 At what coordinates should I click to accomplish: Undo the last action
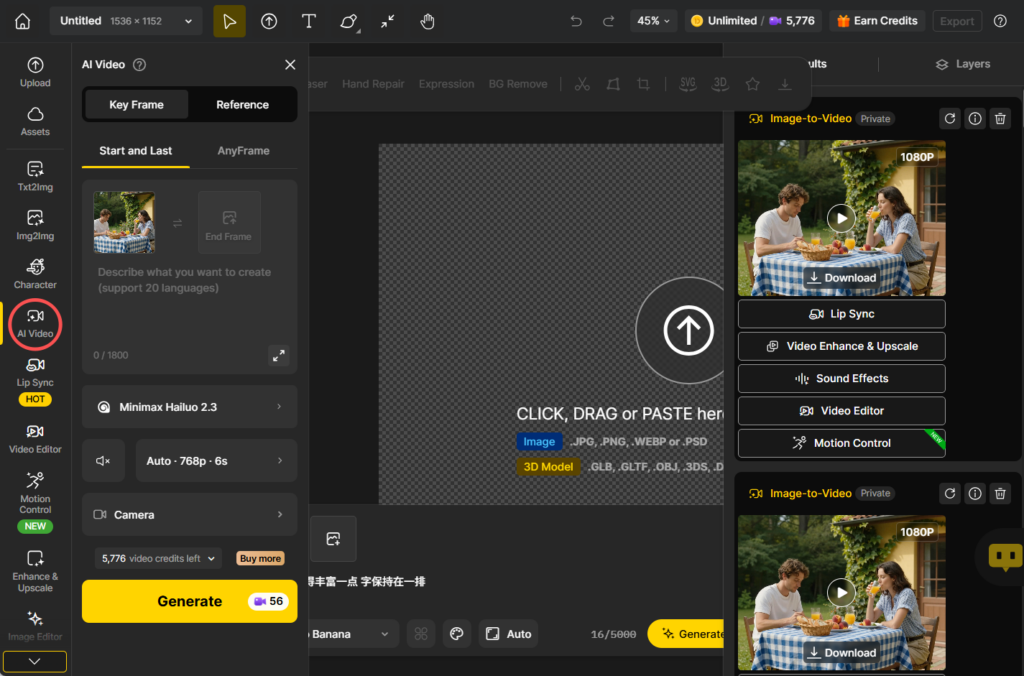pos(576,21)
